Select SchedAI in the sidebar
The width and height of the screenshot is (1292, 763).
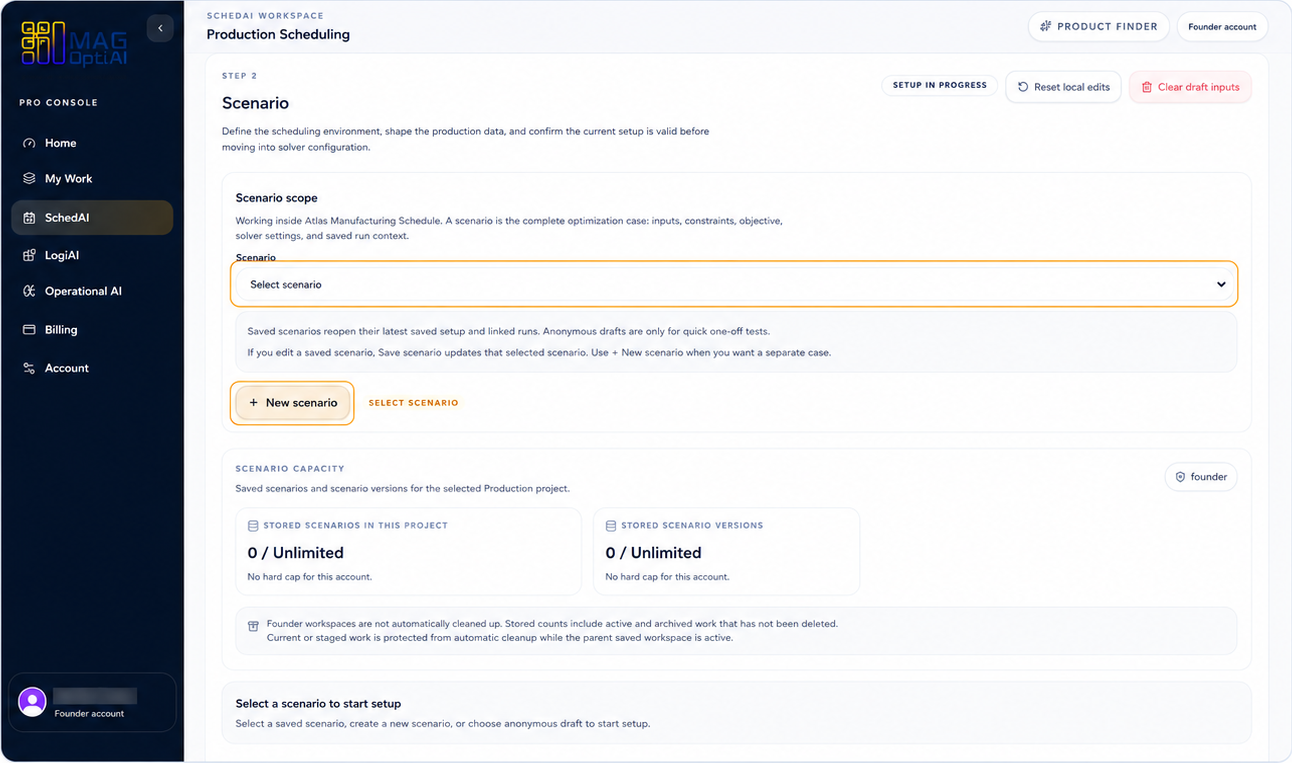click(x=92, y=218)
